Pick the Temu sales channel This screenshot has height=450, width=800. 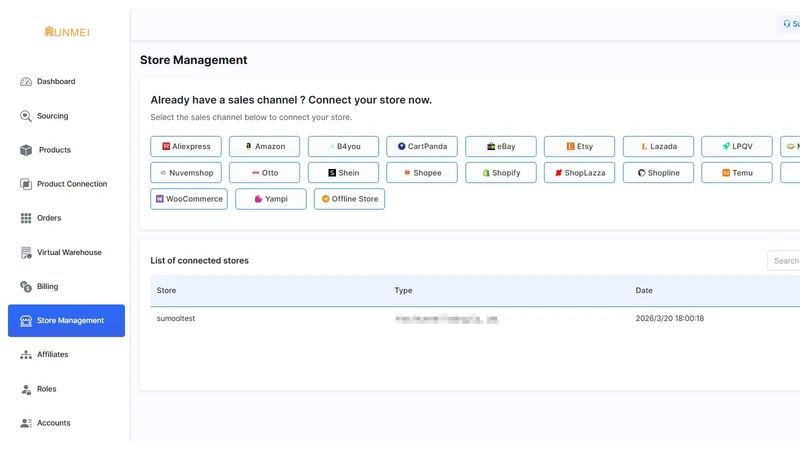(x=737, y=173)
